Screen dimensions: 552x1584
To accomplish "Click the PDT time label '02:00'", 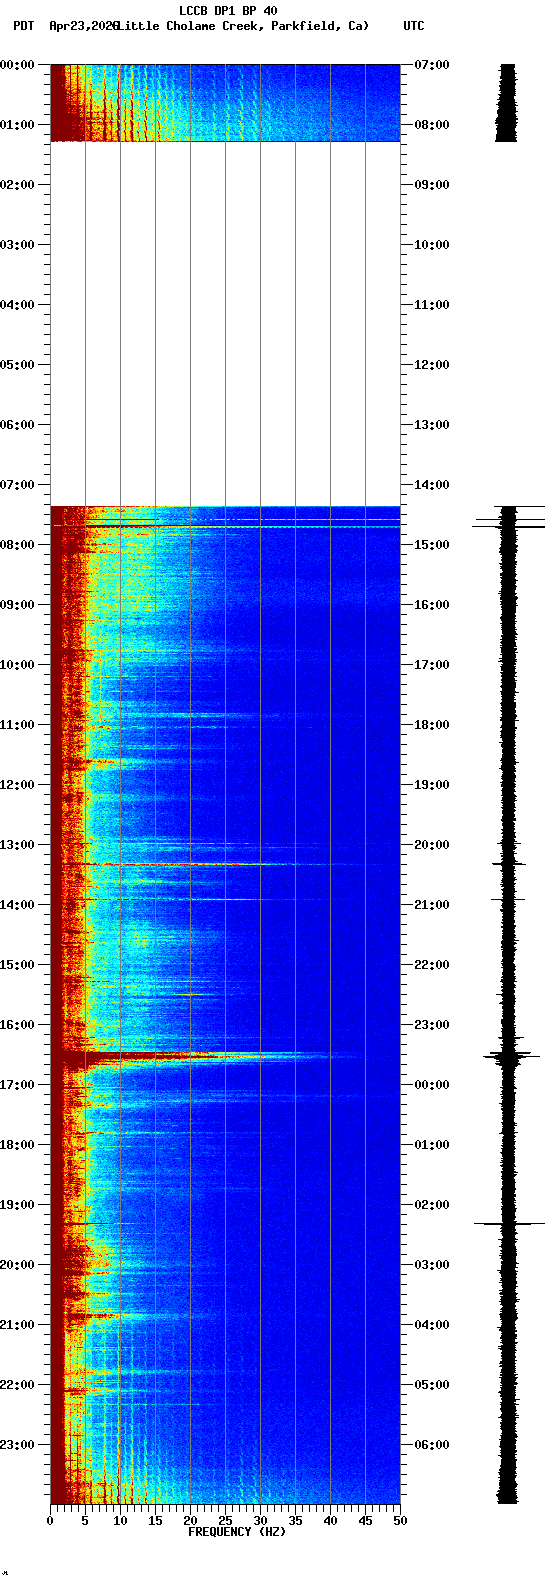I will 17,185.
